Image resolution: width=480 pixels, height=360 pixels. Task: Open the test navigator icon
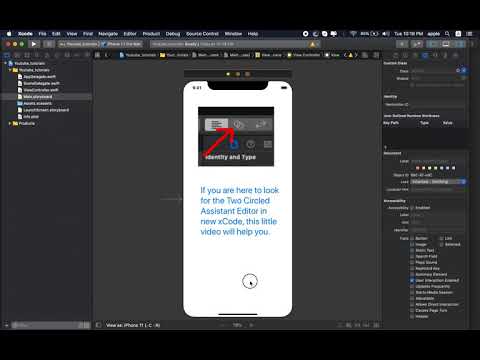(57, 55)
